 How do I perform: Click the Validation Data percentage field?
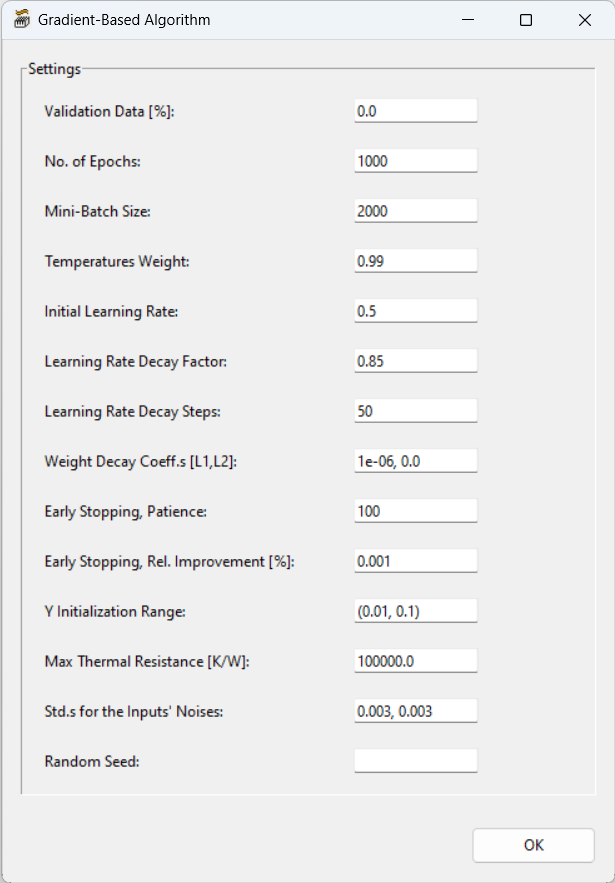click(415, 110)
